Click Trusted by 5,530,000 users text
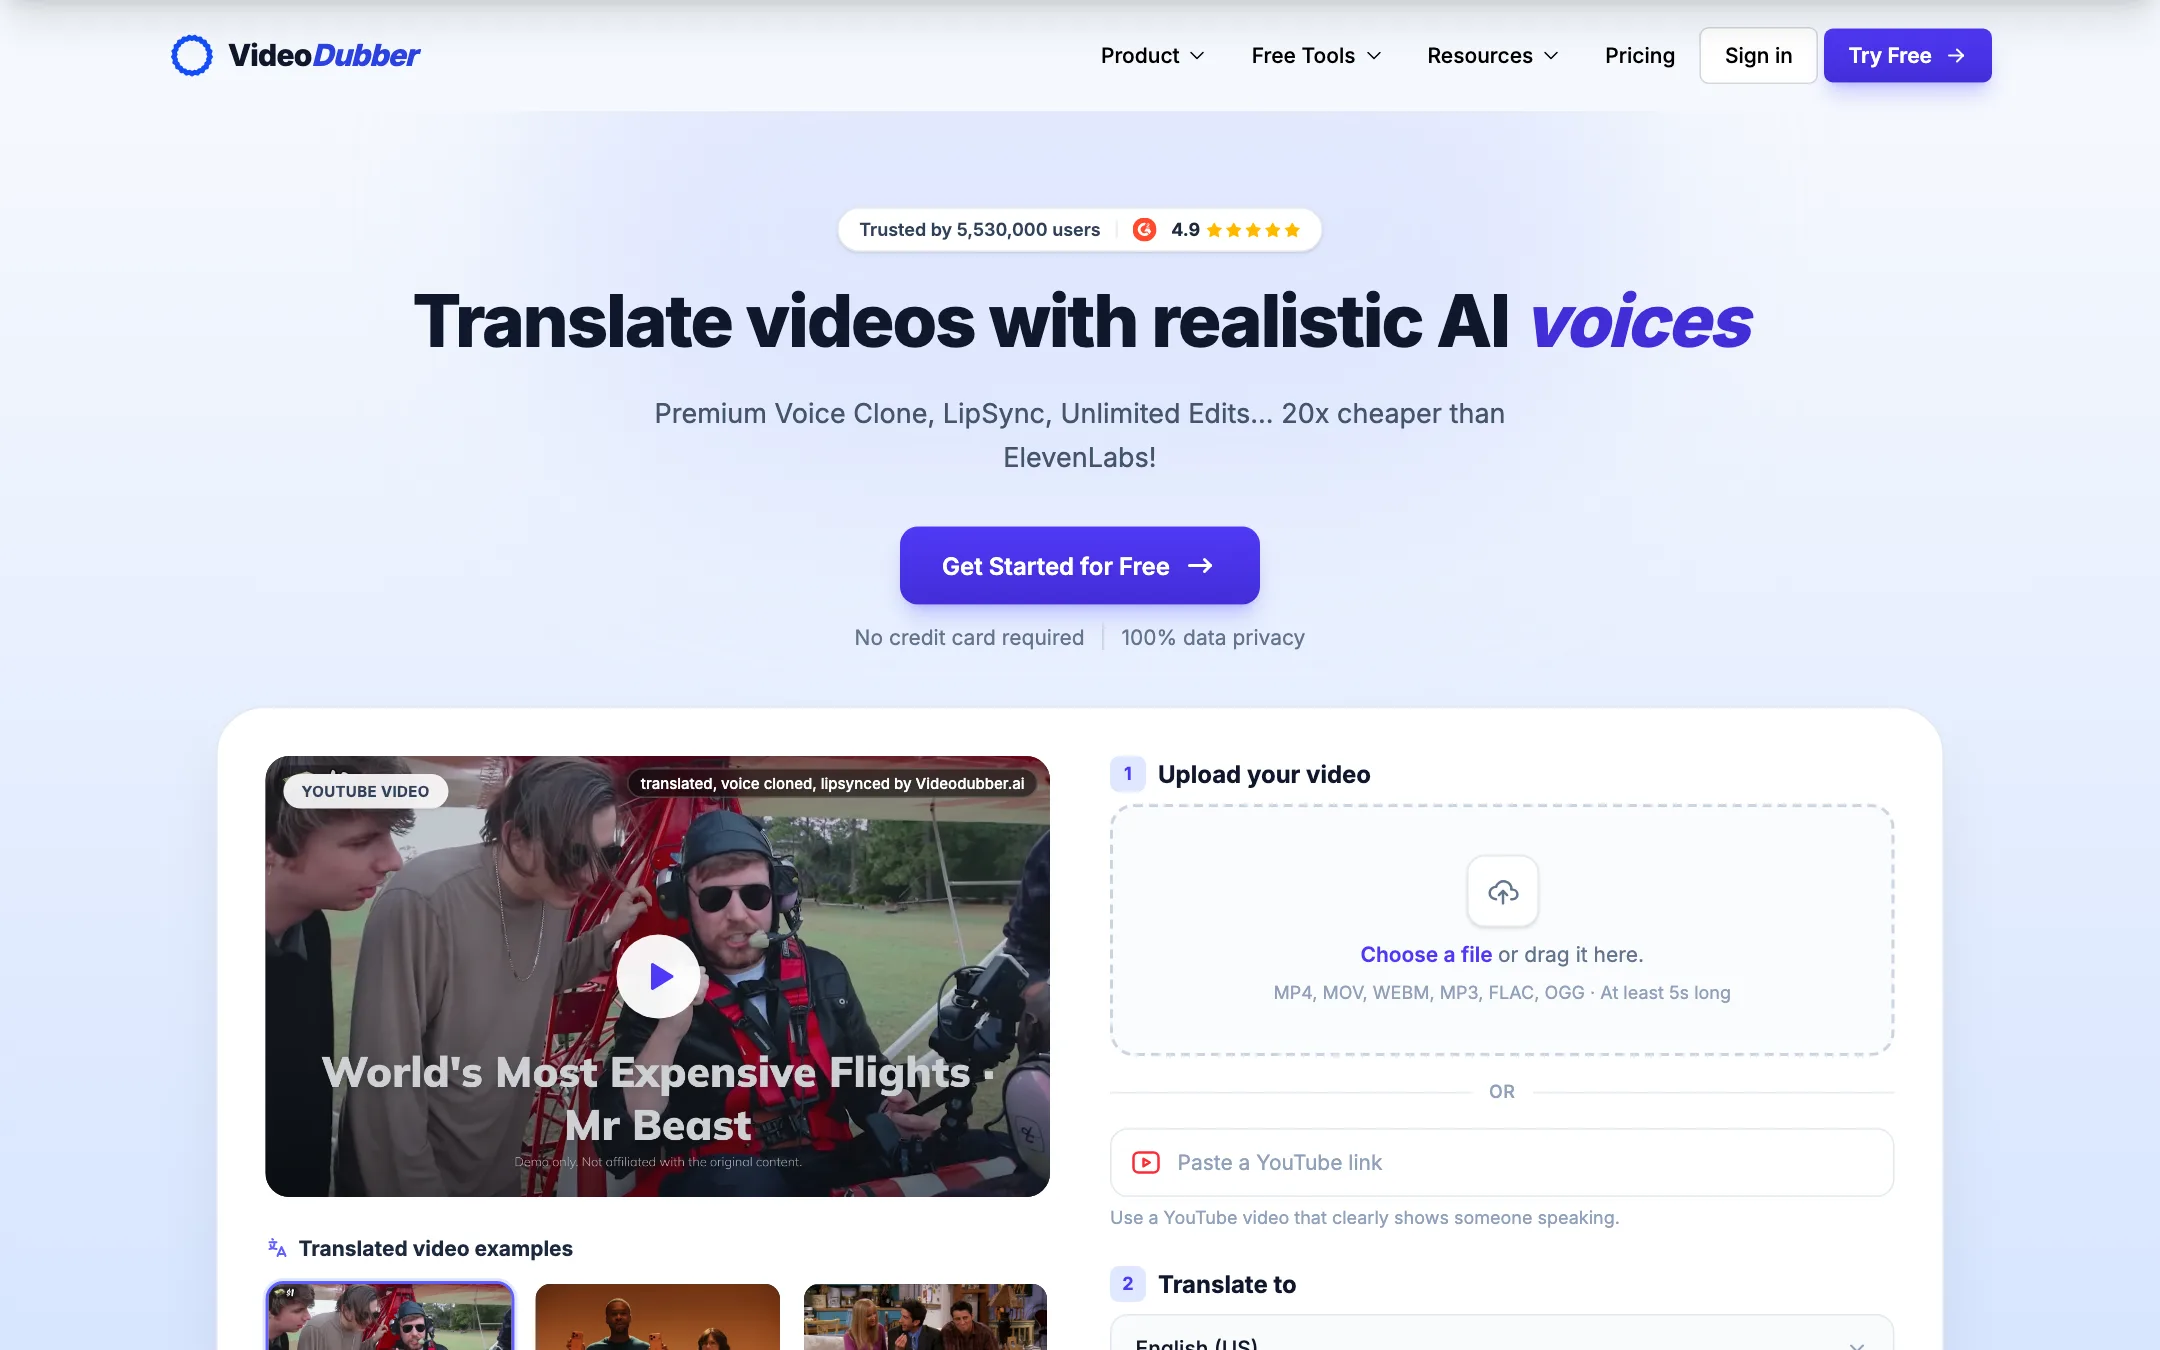 [979, 230]
